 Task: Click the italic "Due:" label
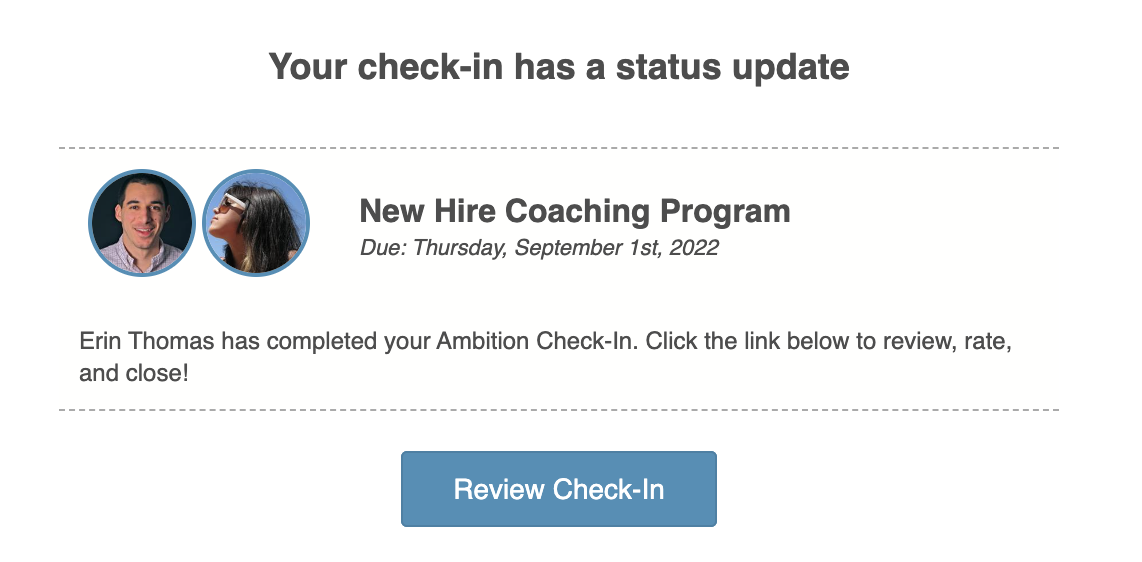pos(383,247)
